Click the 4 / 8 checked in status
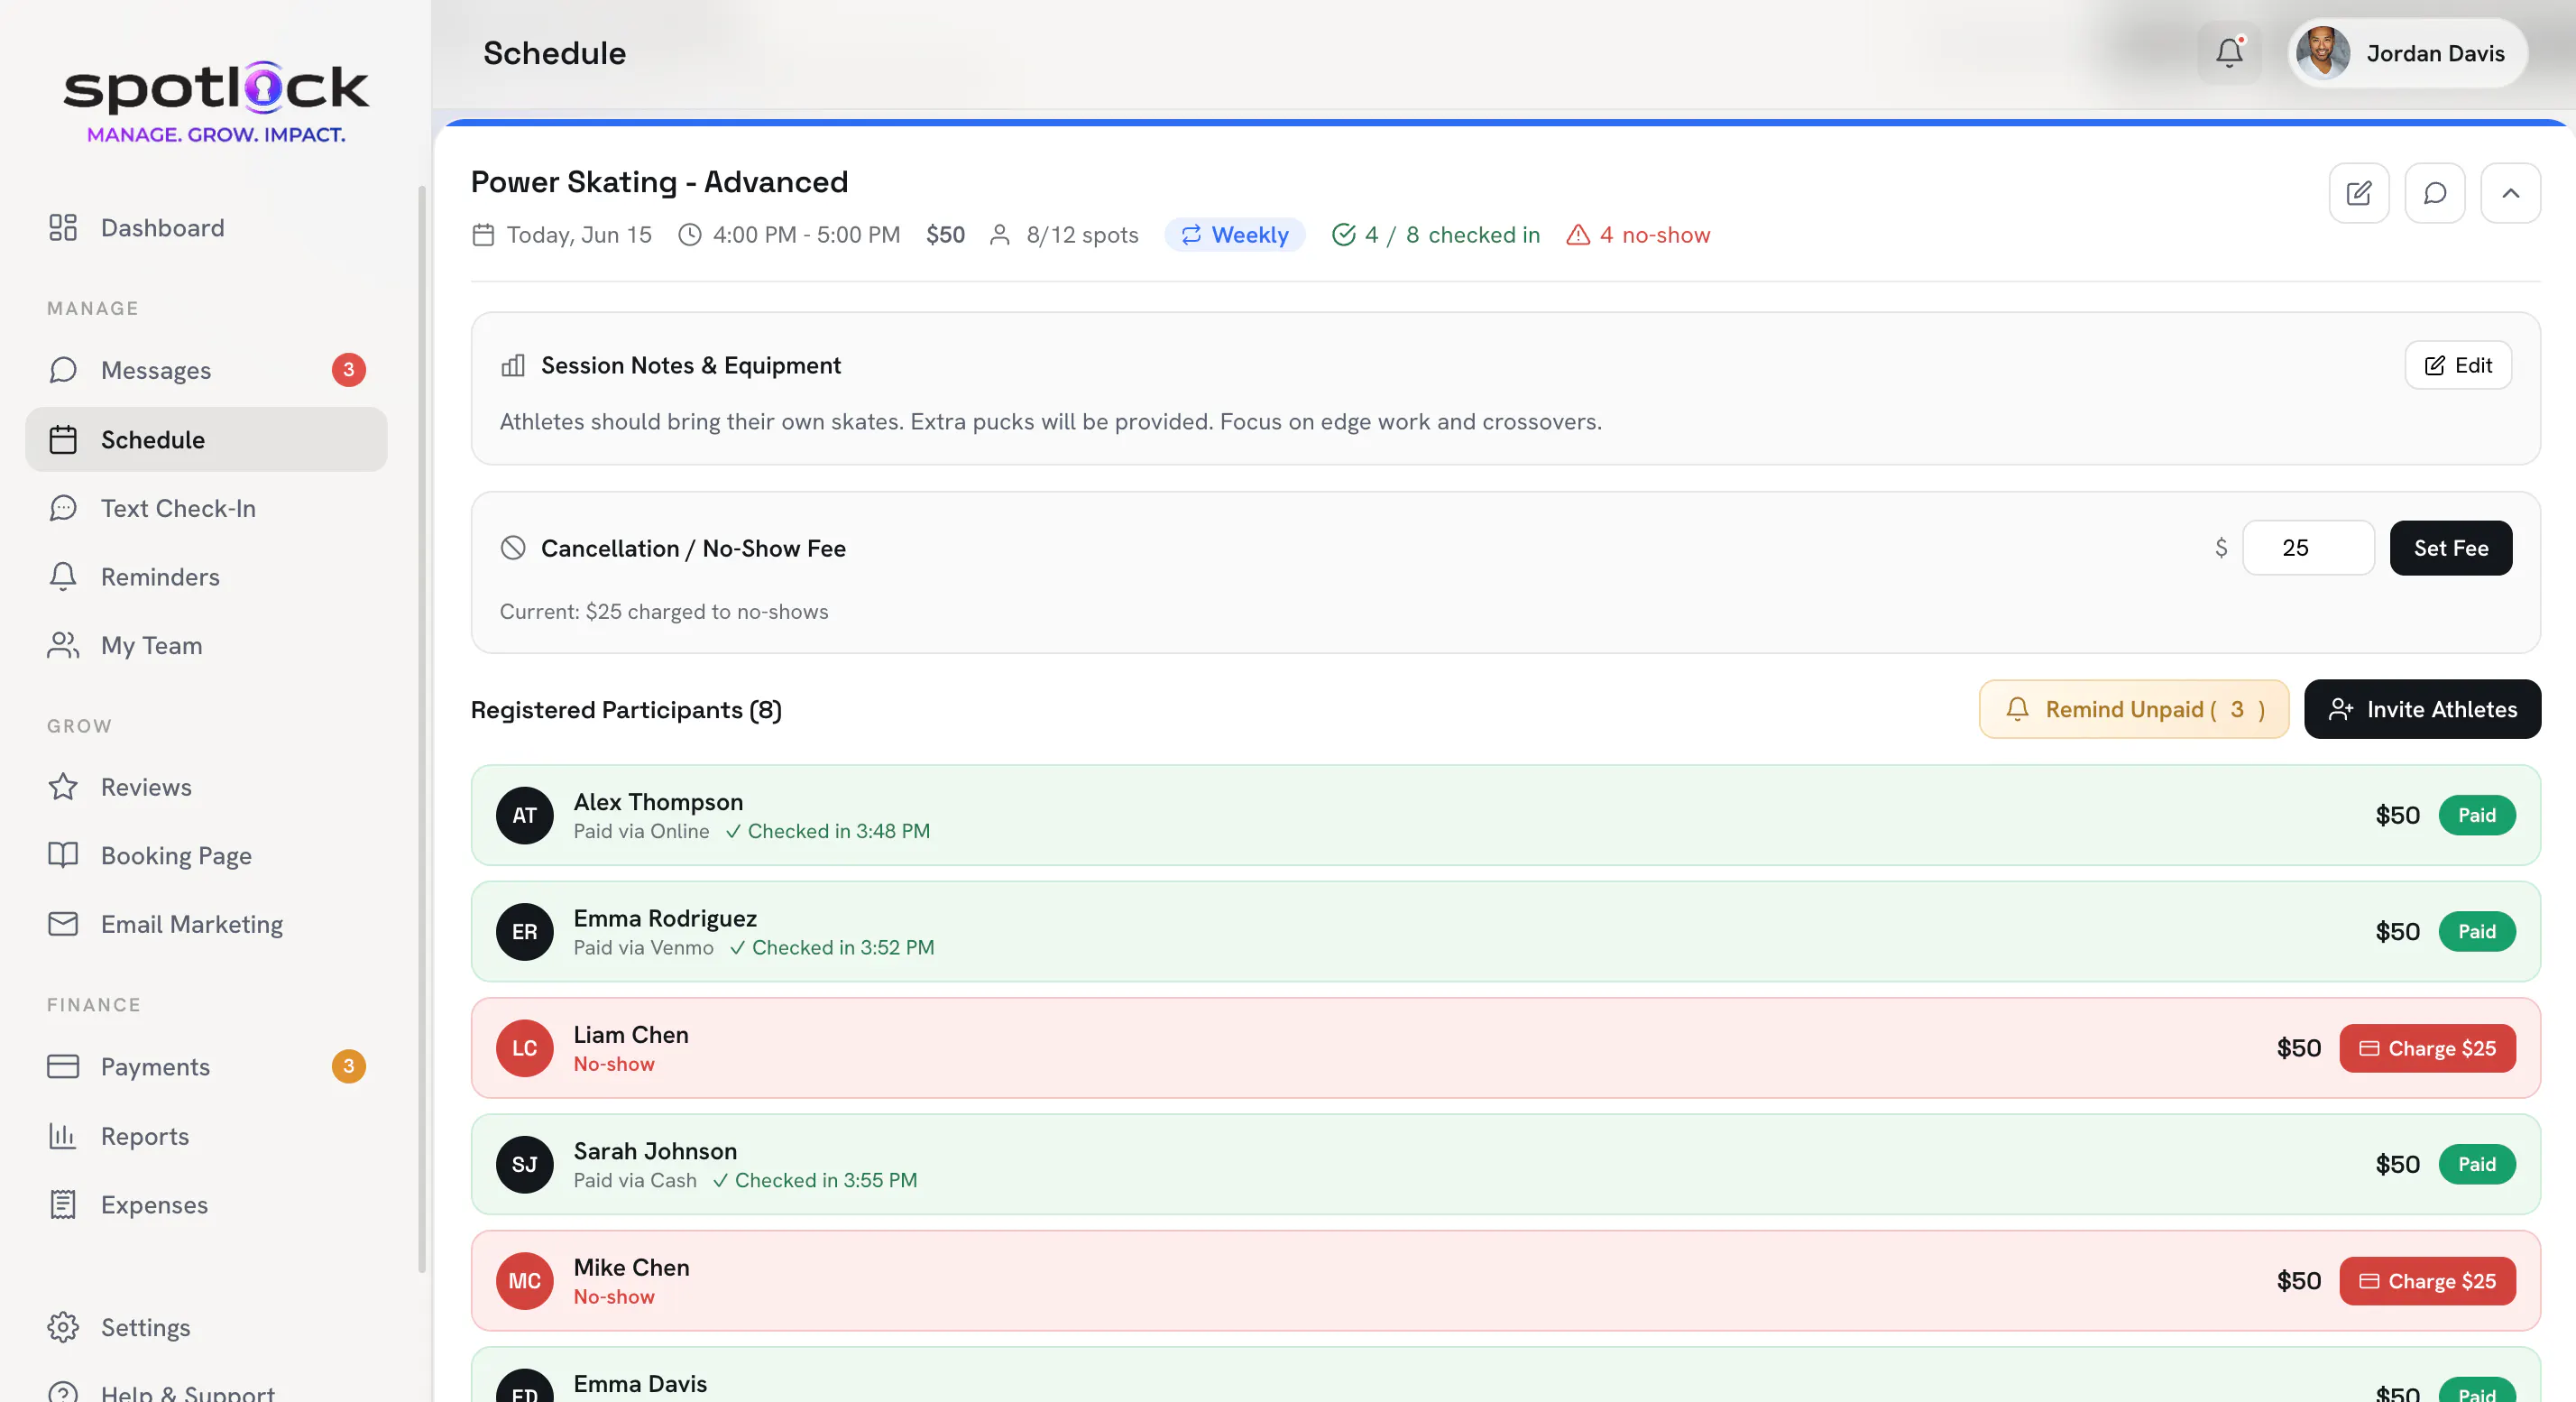 coord(1435,235)
